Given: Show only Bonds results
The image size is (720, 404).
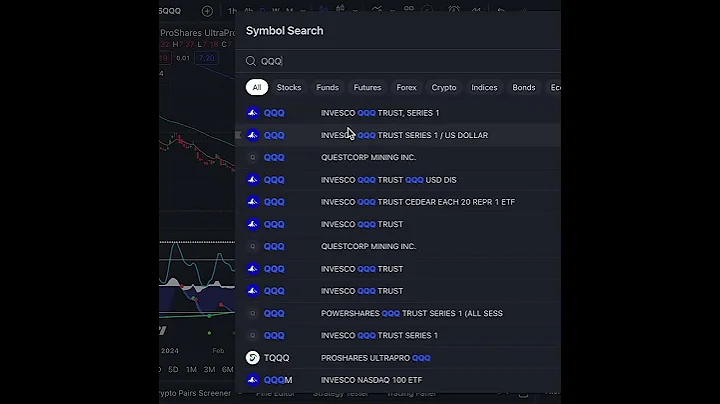Looking at the screenshot, I should click(x=523, y=87).
